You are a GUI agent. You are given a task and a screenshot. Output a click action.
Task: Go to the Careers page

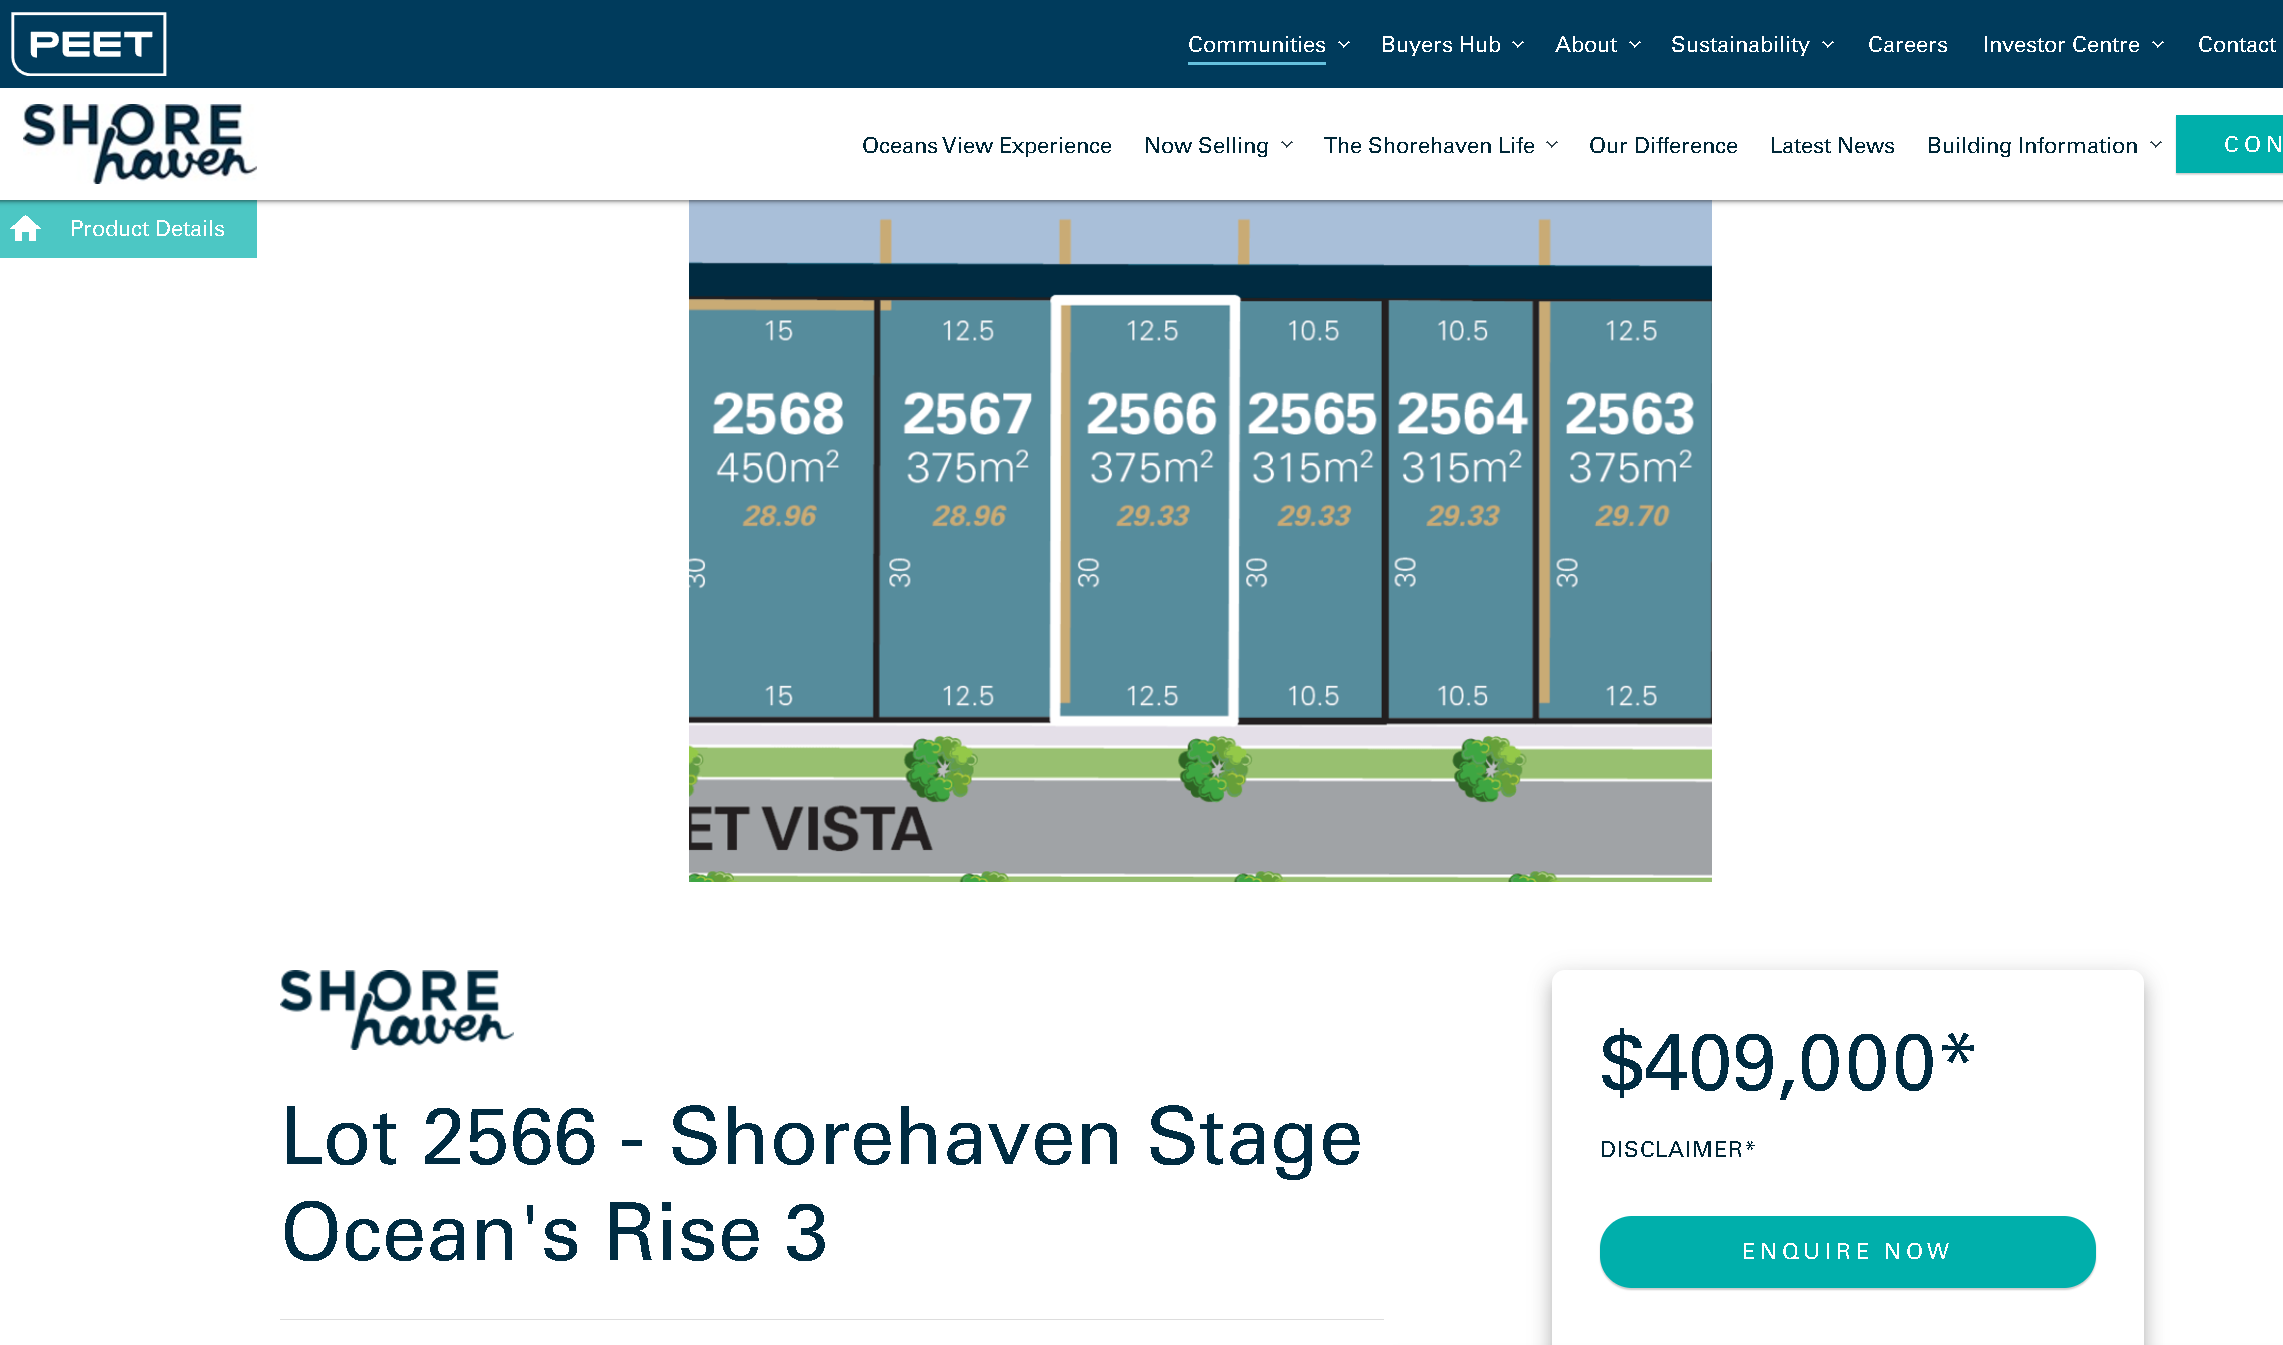pyautogui.click(x=1907, y=45)
